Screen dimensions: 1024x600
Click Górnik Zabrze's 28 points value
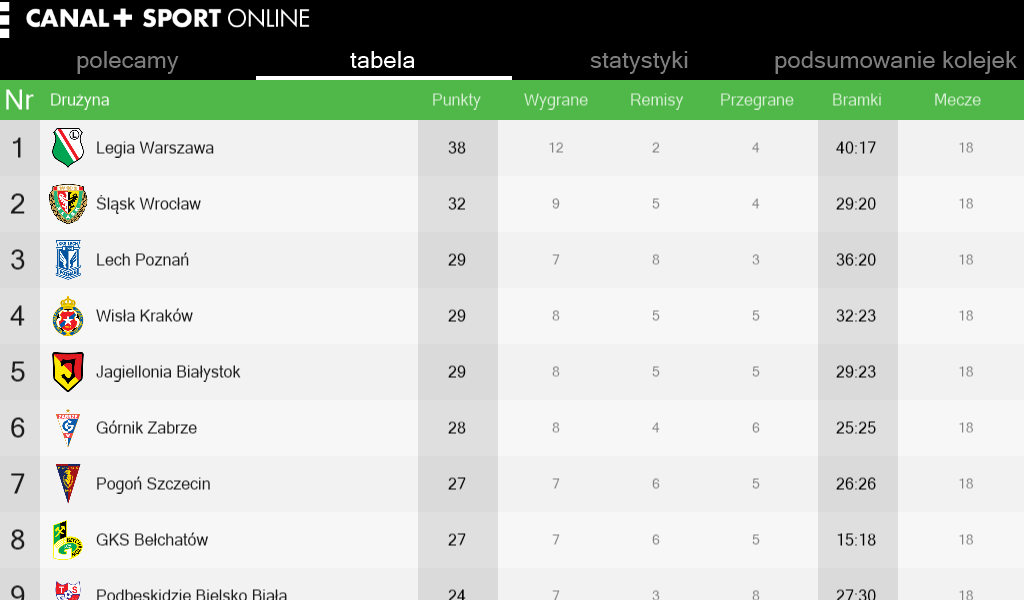pyautogui.click(x=457, y=428)
